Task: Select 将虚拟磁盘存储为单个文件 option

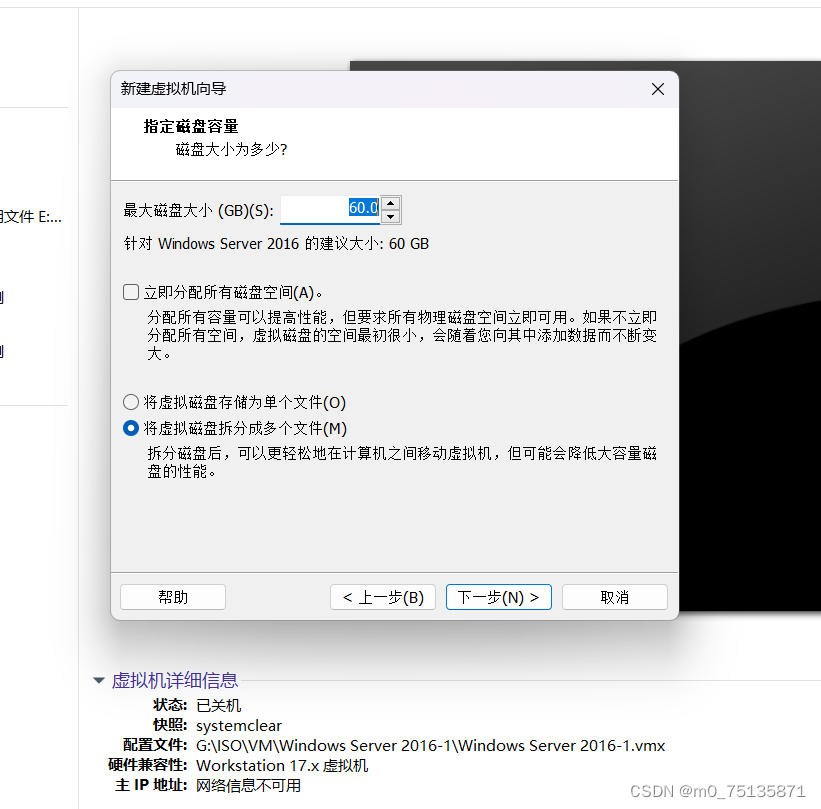Action: click(x=131, y=401)
